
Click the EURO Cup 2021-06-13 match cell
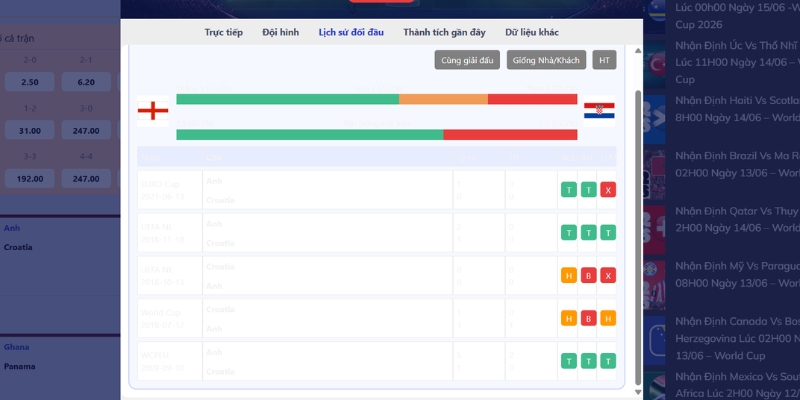(x=170, y=190)
